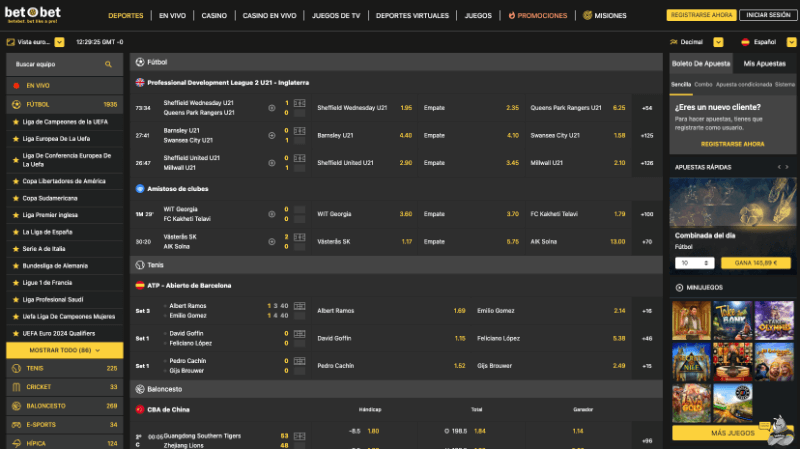Click the Hípica sidebar icon

[16, 443]
